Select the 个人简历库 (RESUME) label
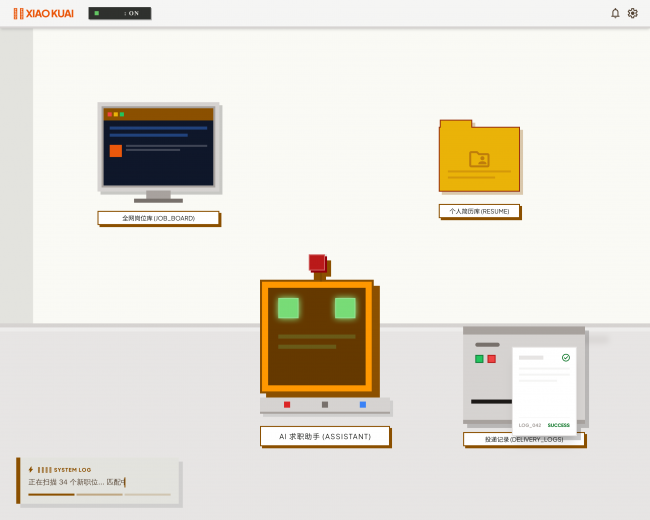The width and height of the screenshot is (650, 520). (479, 211)
